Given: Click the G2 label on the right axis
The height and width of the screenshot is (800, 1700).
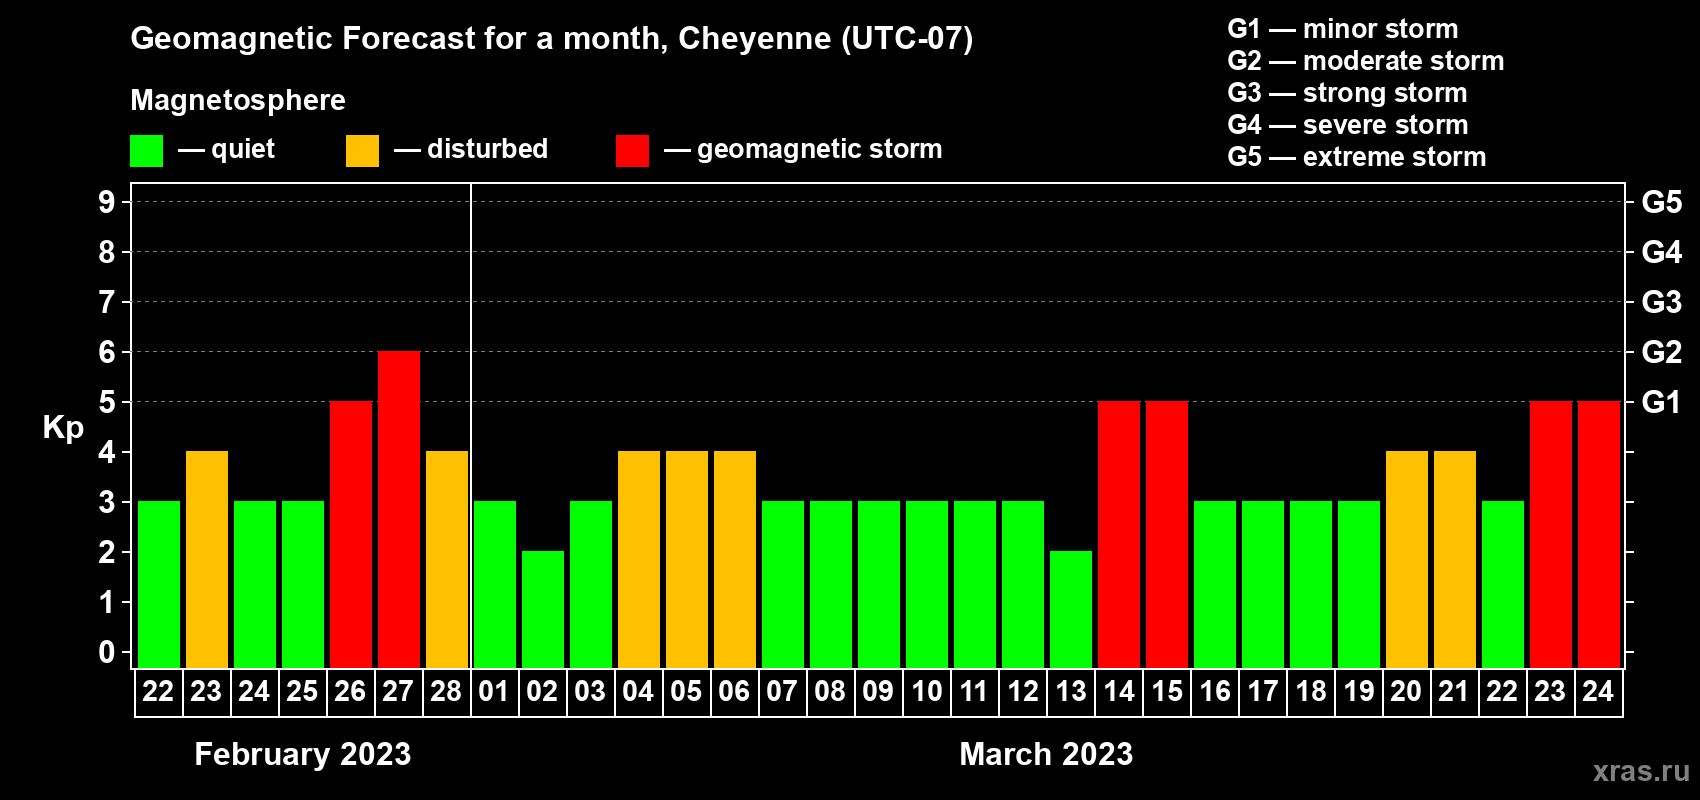Looking at the screenshot, I should (1662, 353).
